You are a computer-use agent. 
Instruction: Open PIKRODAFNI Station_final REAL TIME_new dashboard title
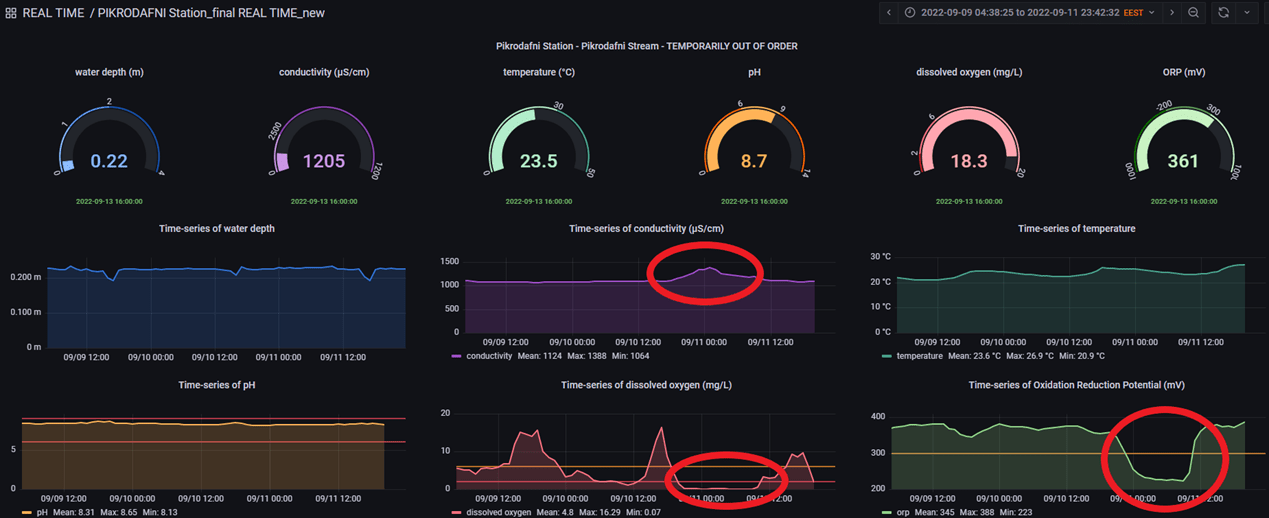[x=211, y=13]
